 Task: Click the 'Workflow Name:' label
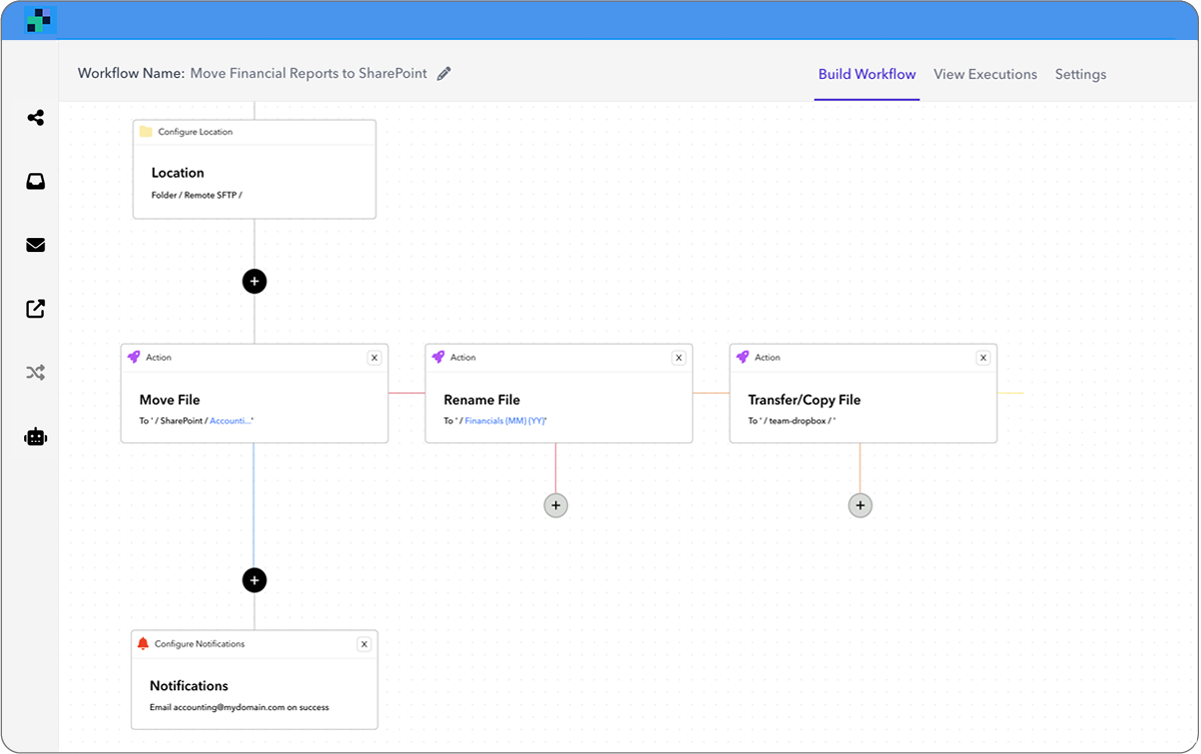(131, 73)
